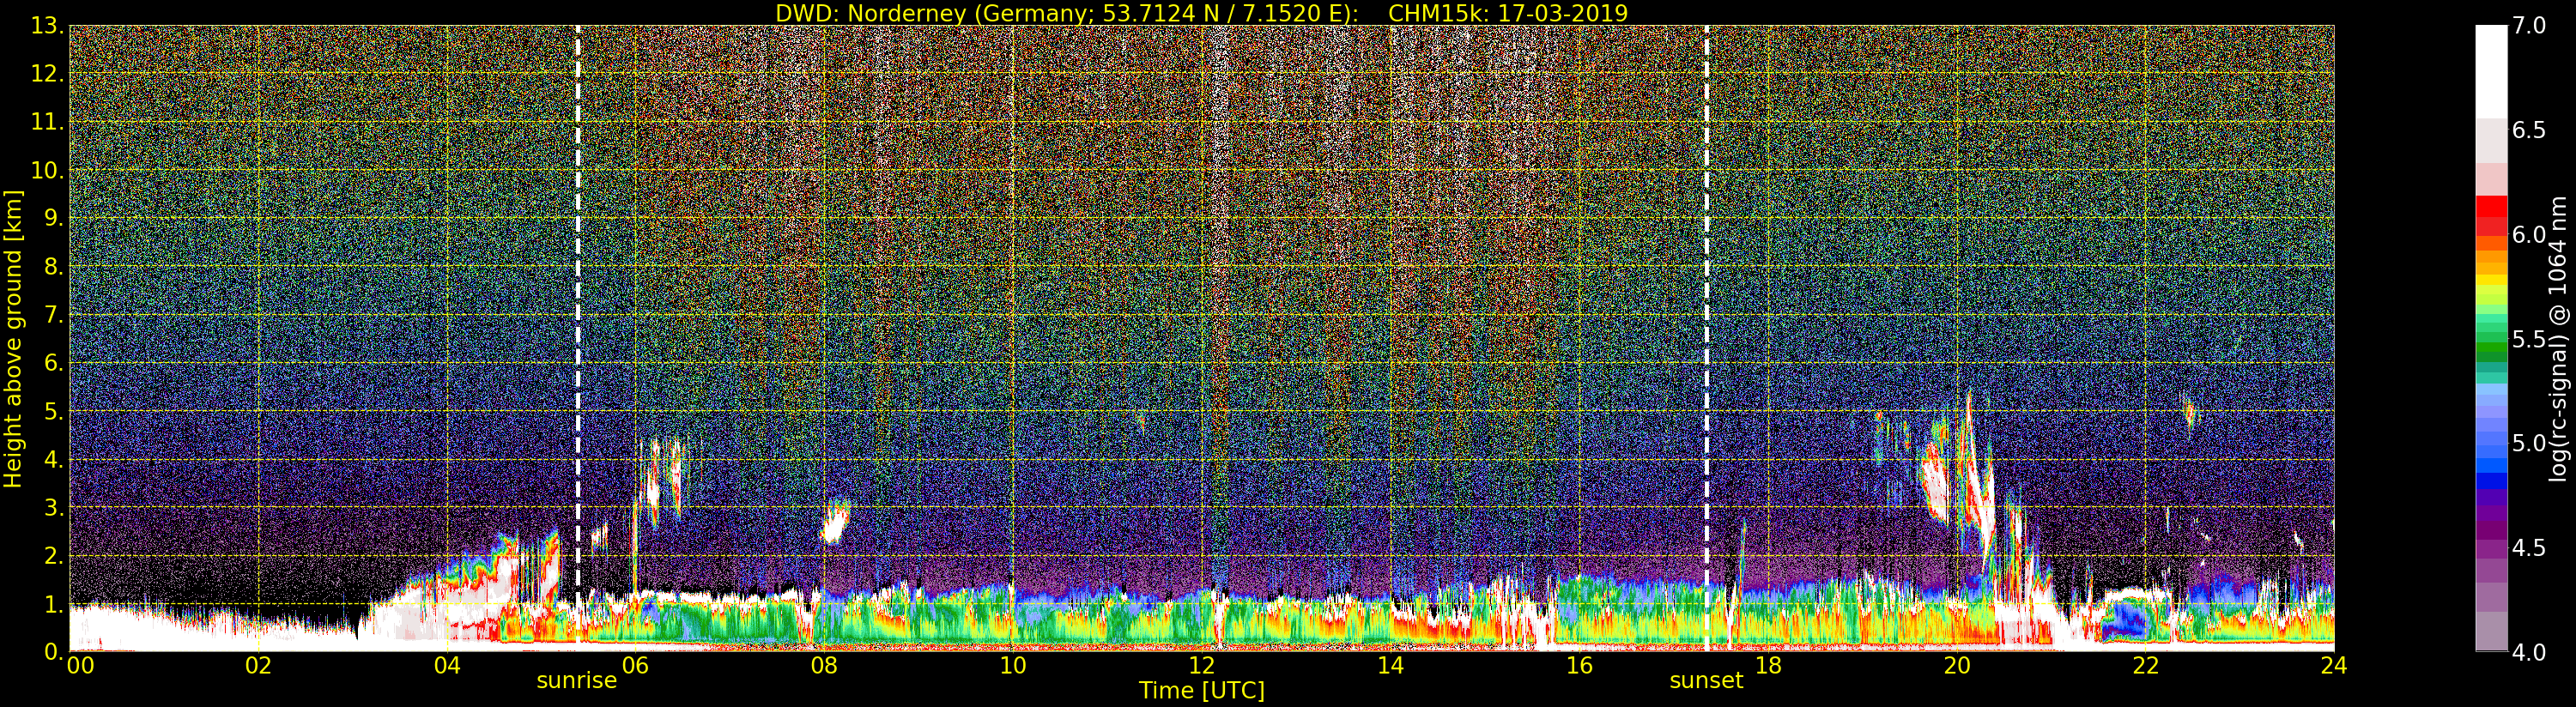Click the 'Time [UTC]' axis label
Screen dimensions: 2576x707
pos(1202,690)
